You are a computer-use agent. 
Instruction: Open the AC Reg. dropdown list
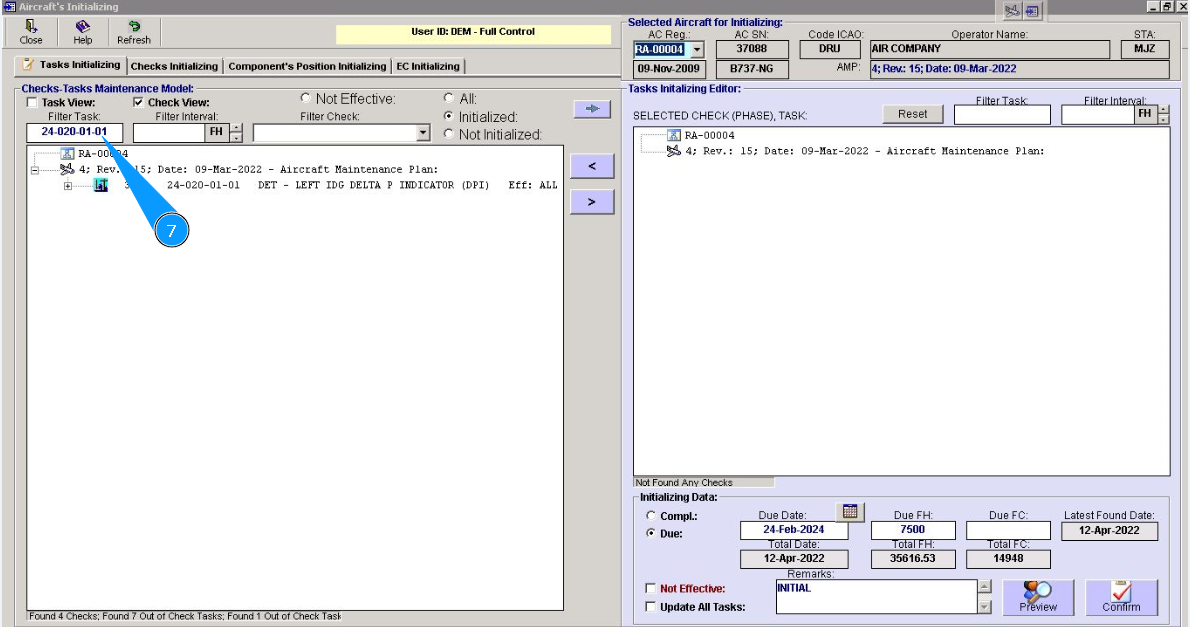pyautogui.click(x=697, y=49)
